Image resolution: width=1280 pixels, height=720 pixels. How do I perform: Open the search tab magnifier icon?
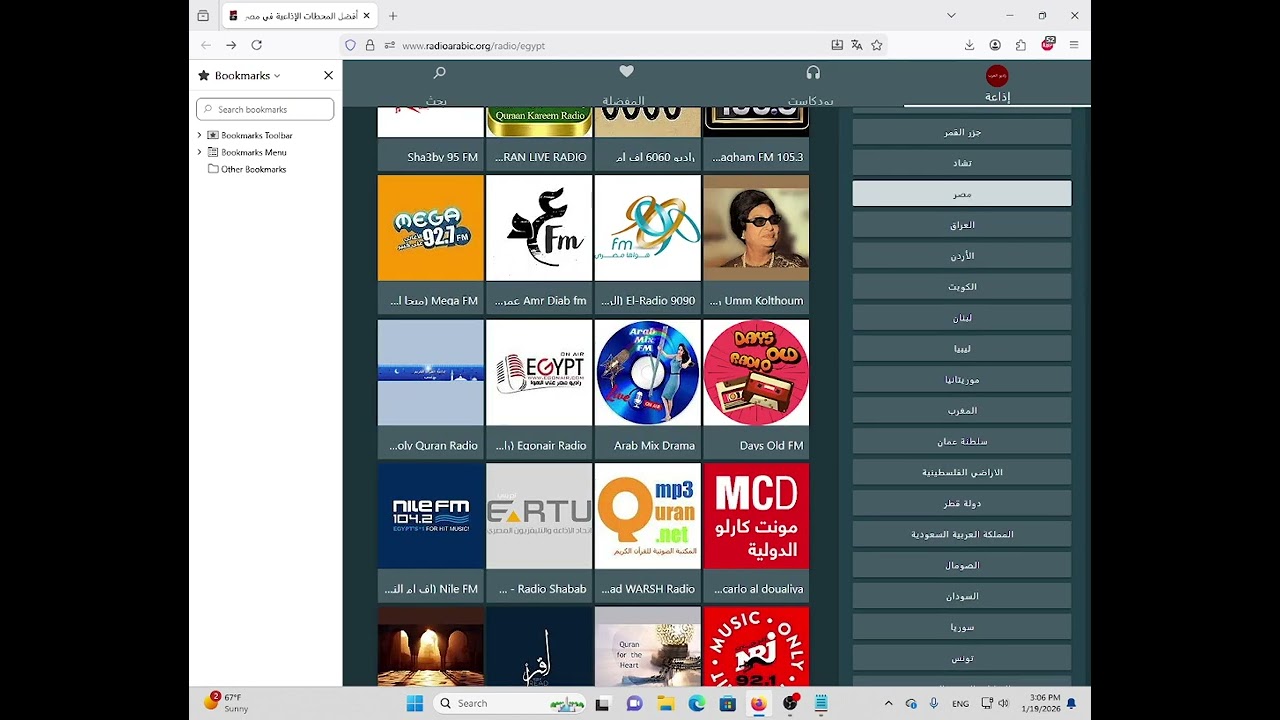tap(439, 72)
